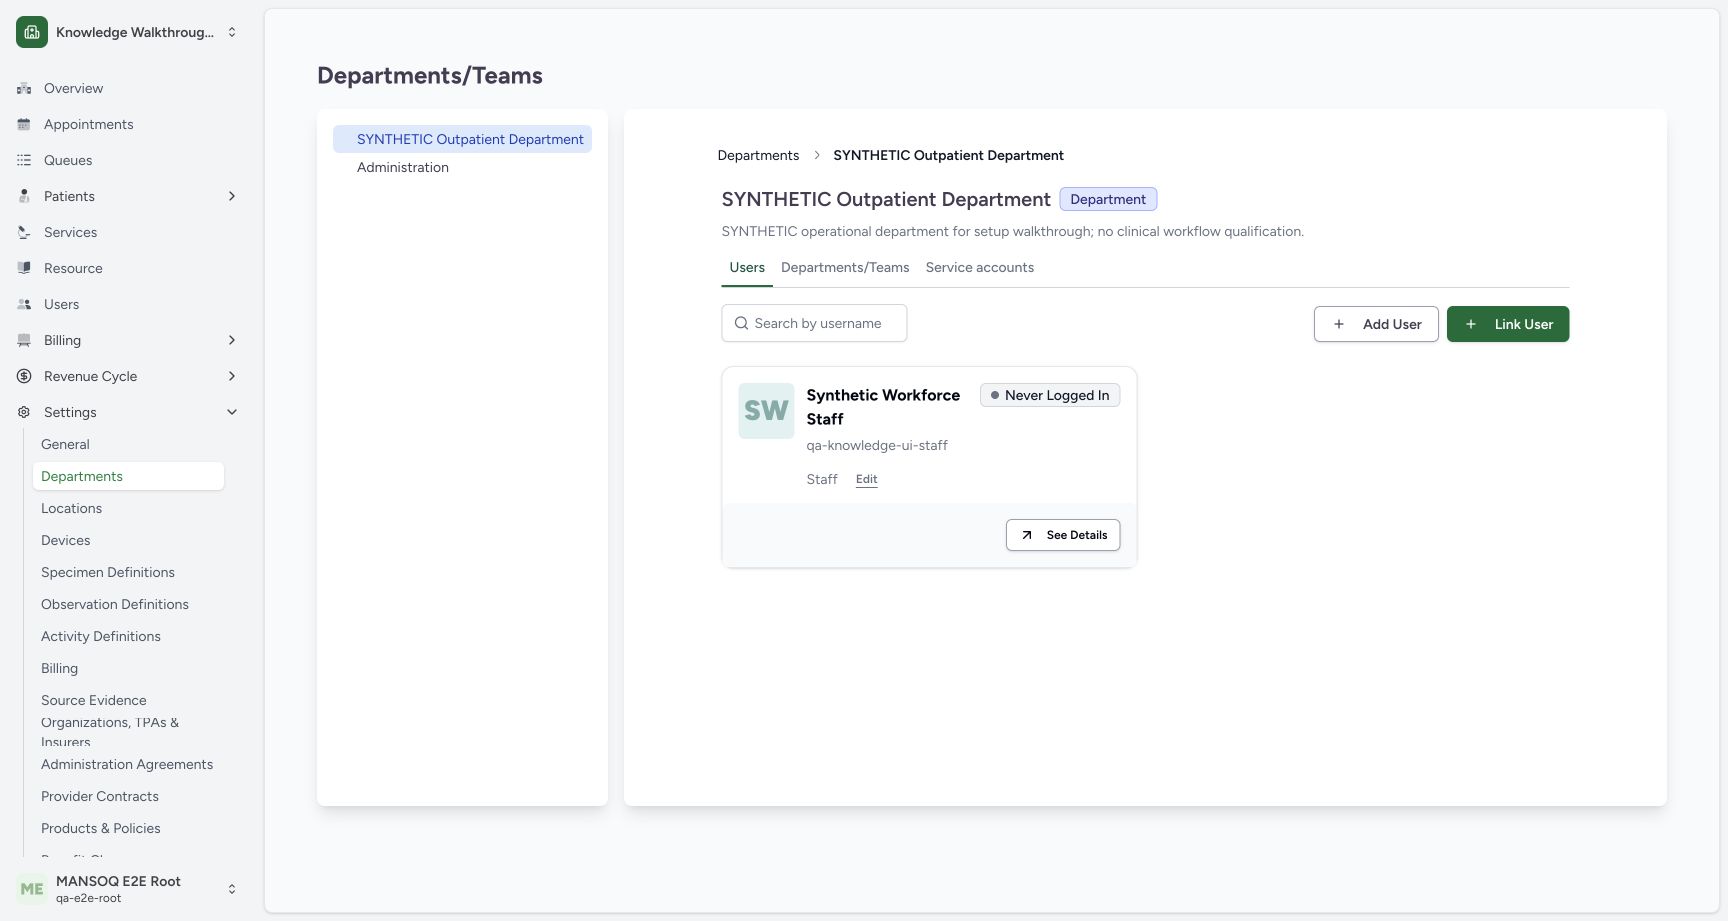Open Locations settings item

[x=128, y=508]
